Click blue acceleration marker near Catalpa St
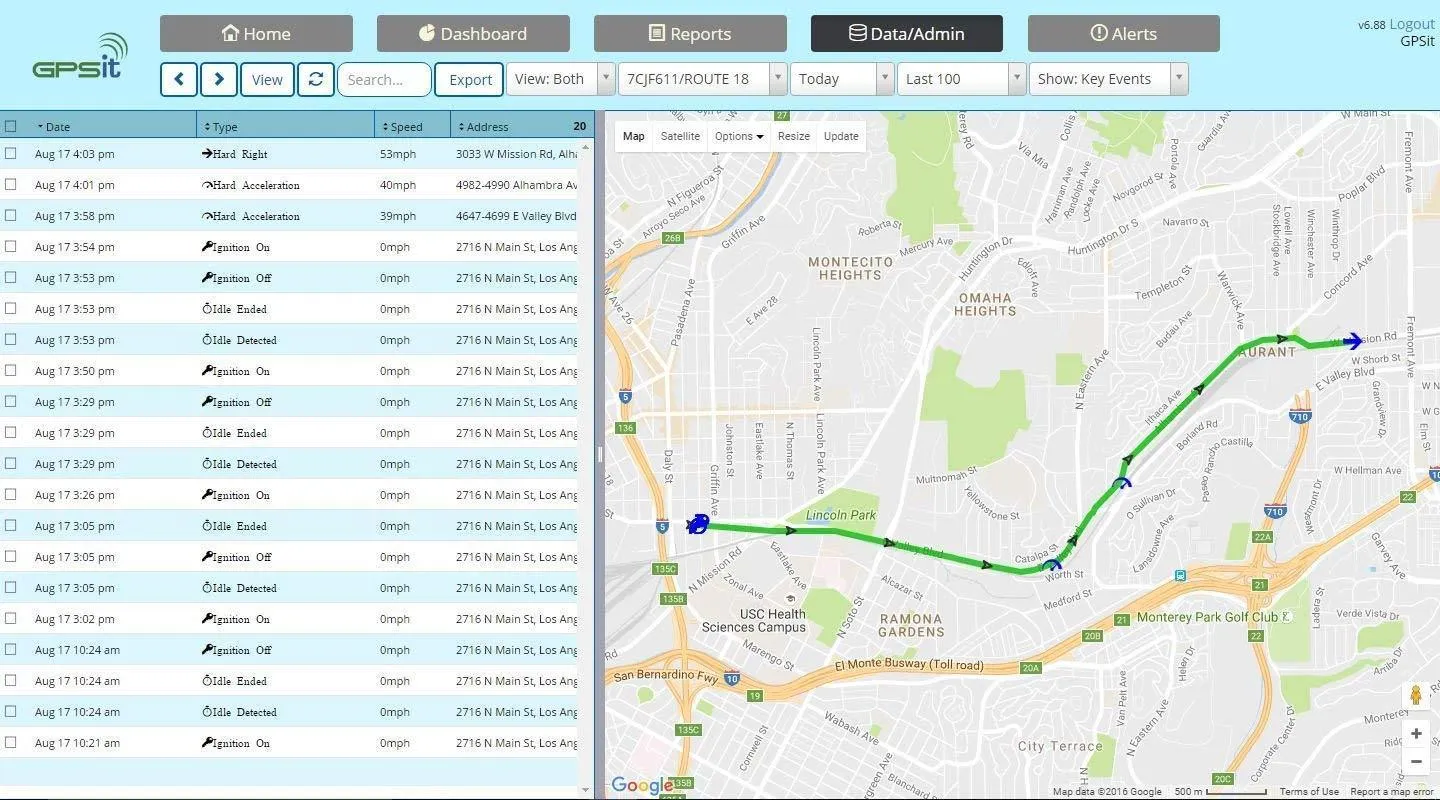This screenshot has width=1440, height=800. [1051, 565]
